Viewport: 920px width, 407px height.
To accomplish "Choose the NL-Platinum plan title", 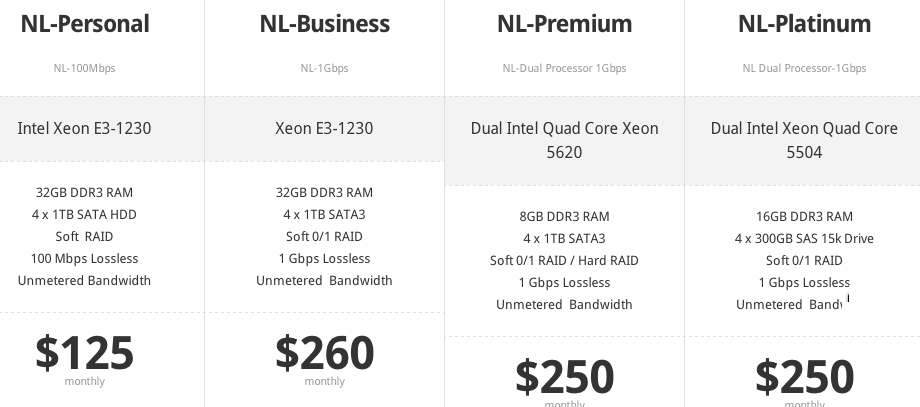I will [x=804, y=23].
